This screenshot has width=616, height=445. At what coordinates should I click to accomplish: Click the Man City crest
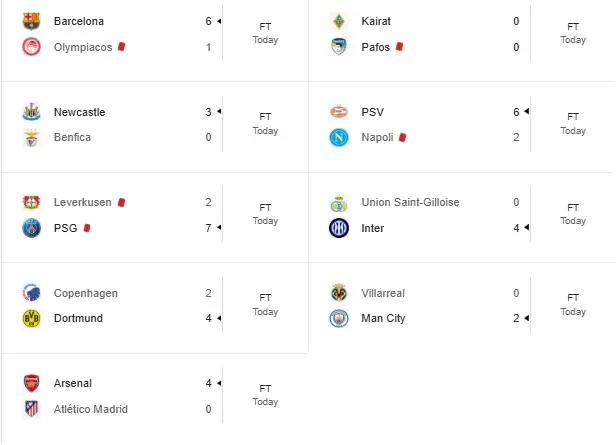click(x=339, y=318)
